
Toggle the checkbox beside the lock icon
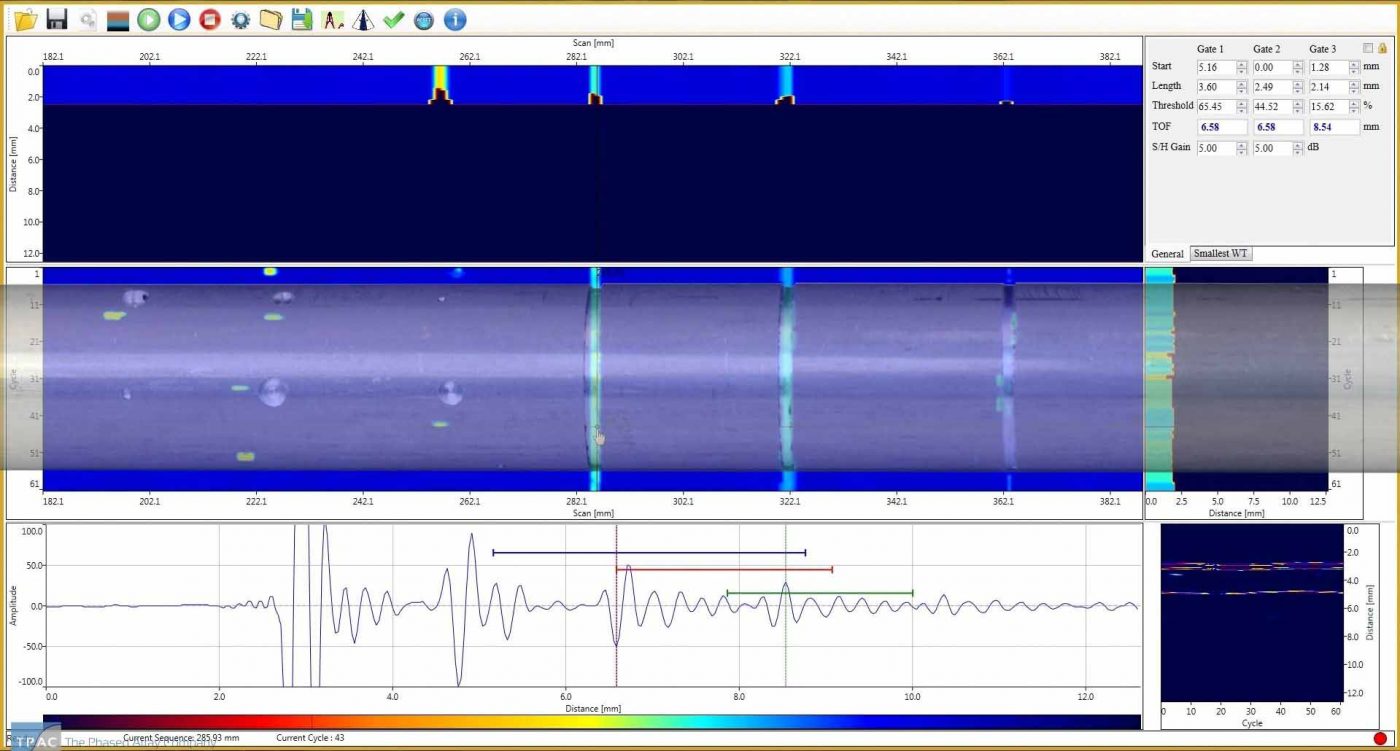pyautogui.click(x=1368, y=48)
